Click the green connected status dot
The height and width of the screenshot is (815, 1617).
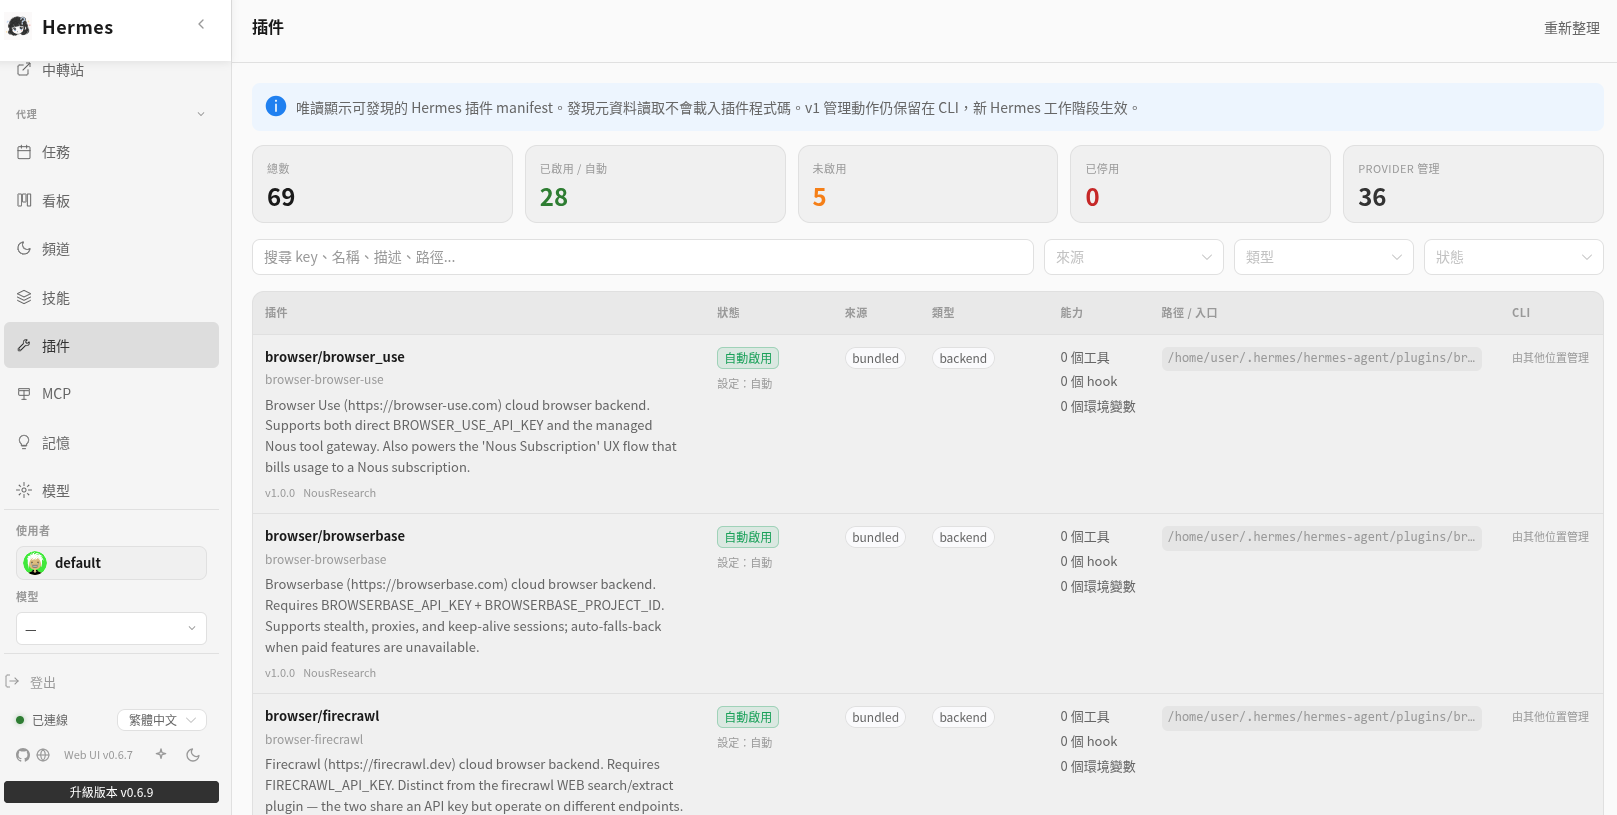pyautogui.click(x=20, y=720)
